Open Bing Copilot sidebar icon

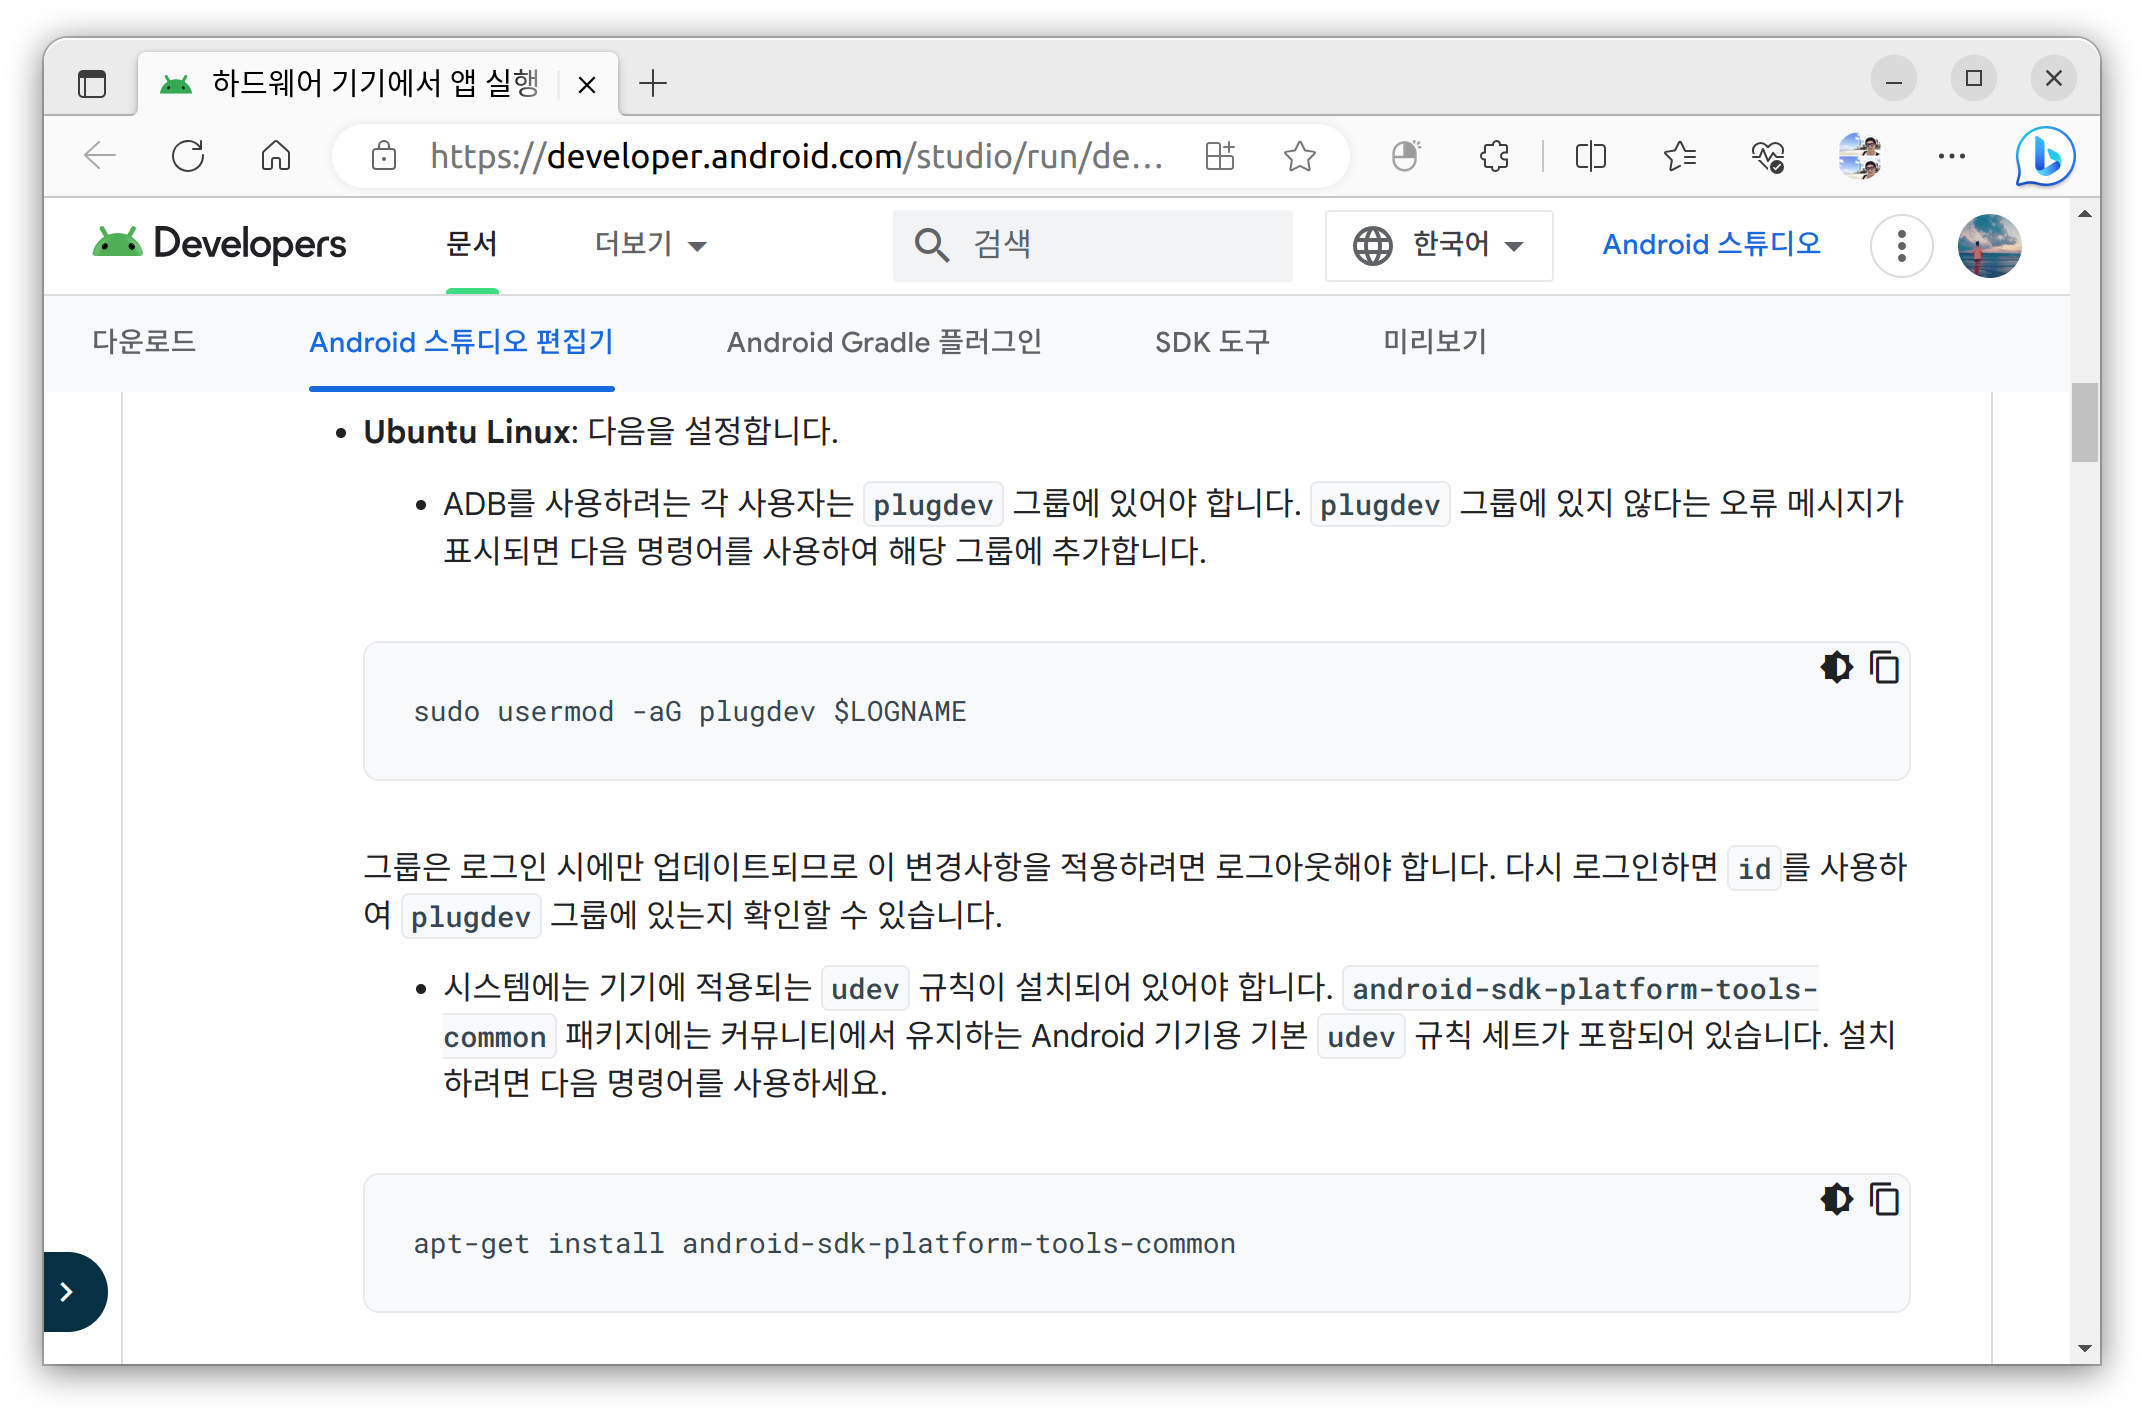coord(2045,157)
